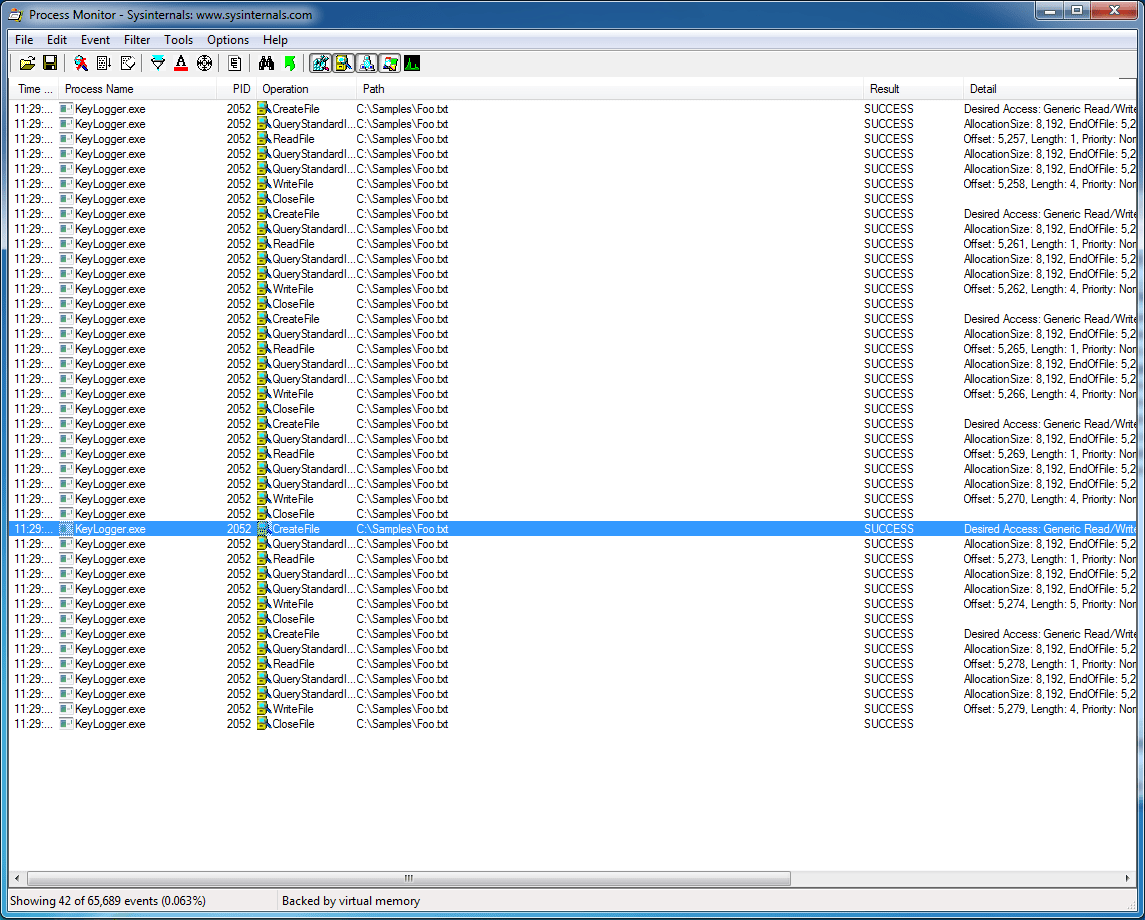Viewport: 1145px width, 920px height.
Task: Toggle the Autoscroll toolbar icon
Action: tap(104, 64)
